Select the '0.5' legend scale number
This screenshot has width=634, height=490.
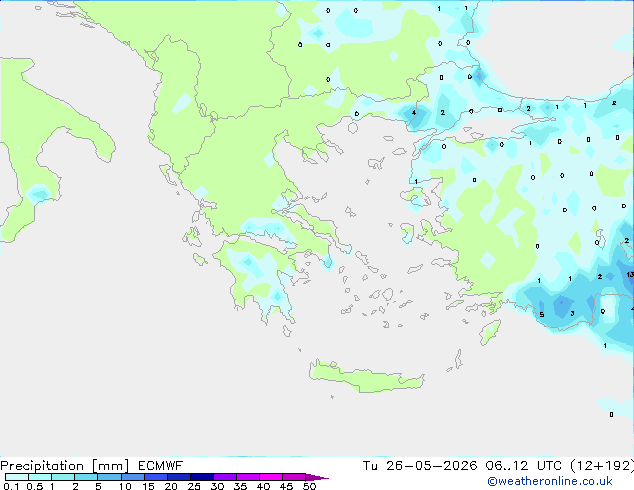[35, 486]
